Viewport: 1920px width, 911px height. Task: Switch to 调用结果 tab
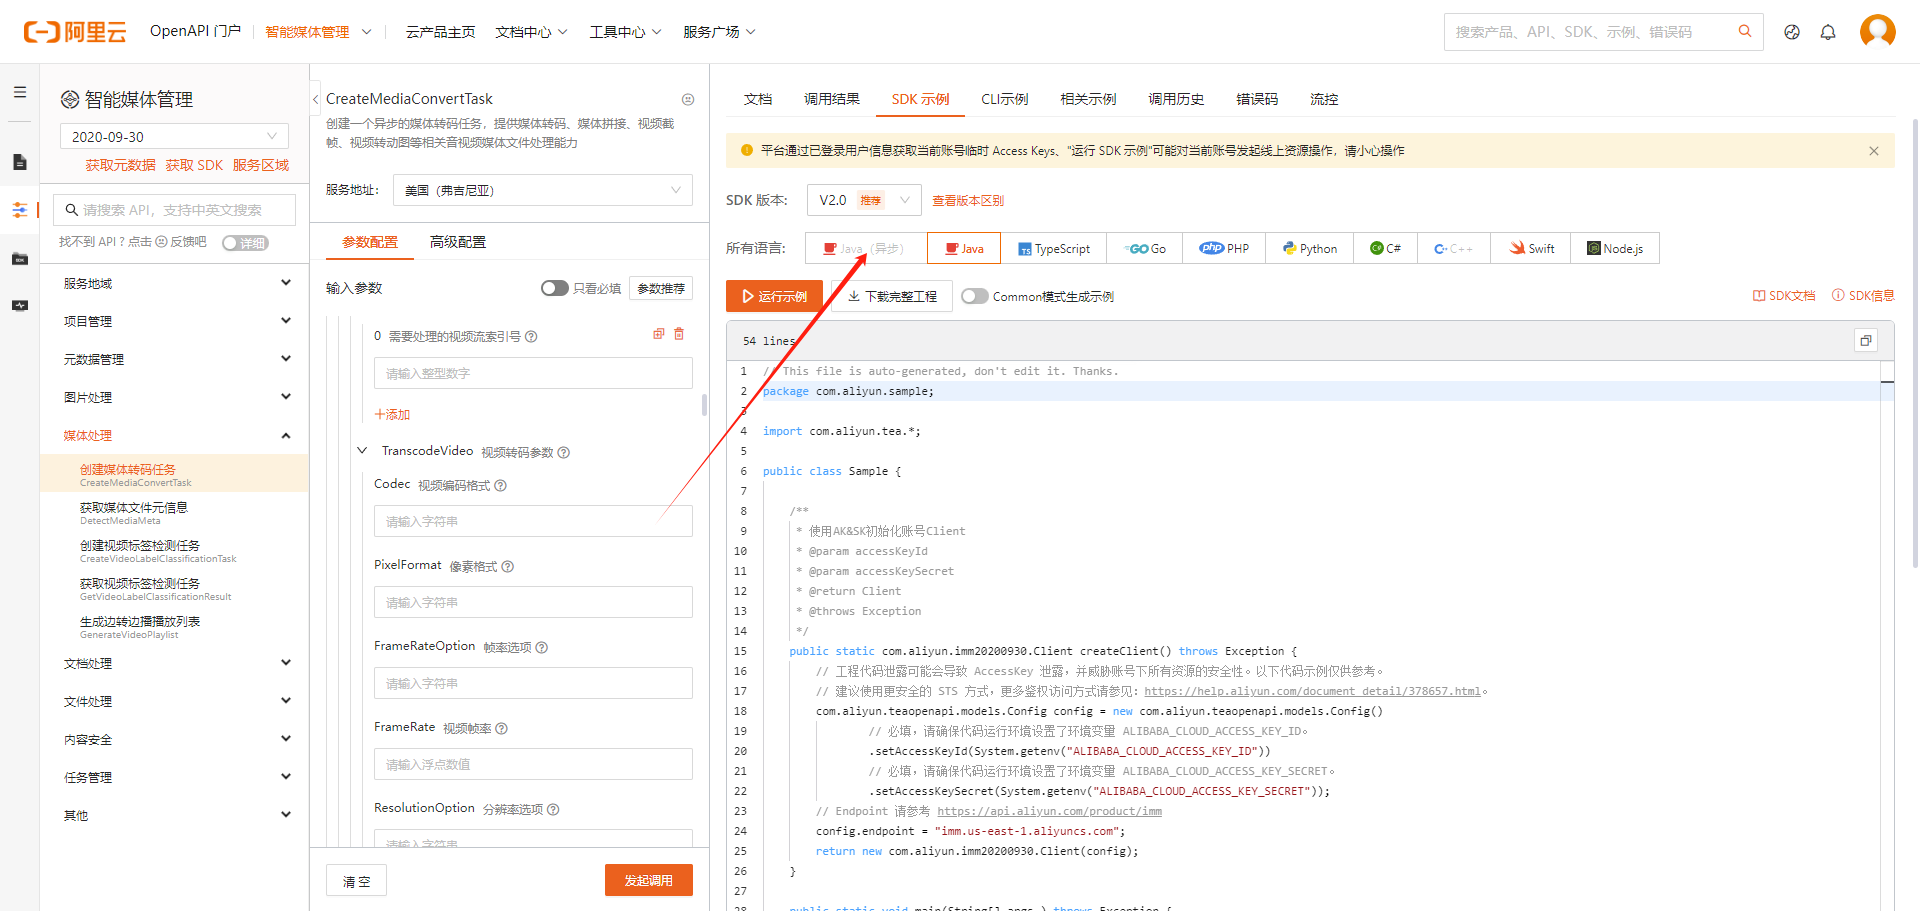tap(832, 99)
